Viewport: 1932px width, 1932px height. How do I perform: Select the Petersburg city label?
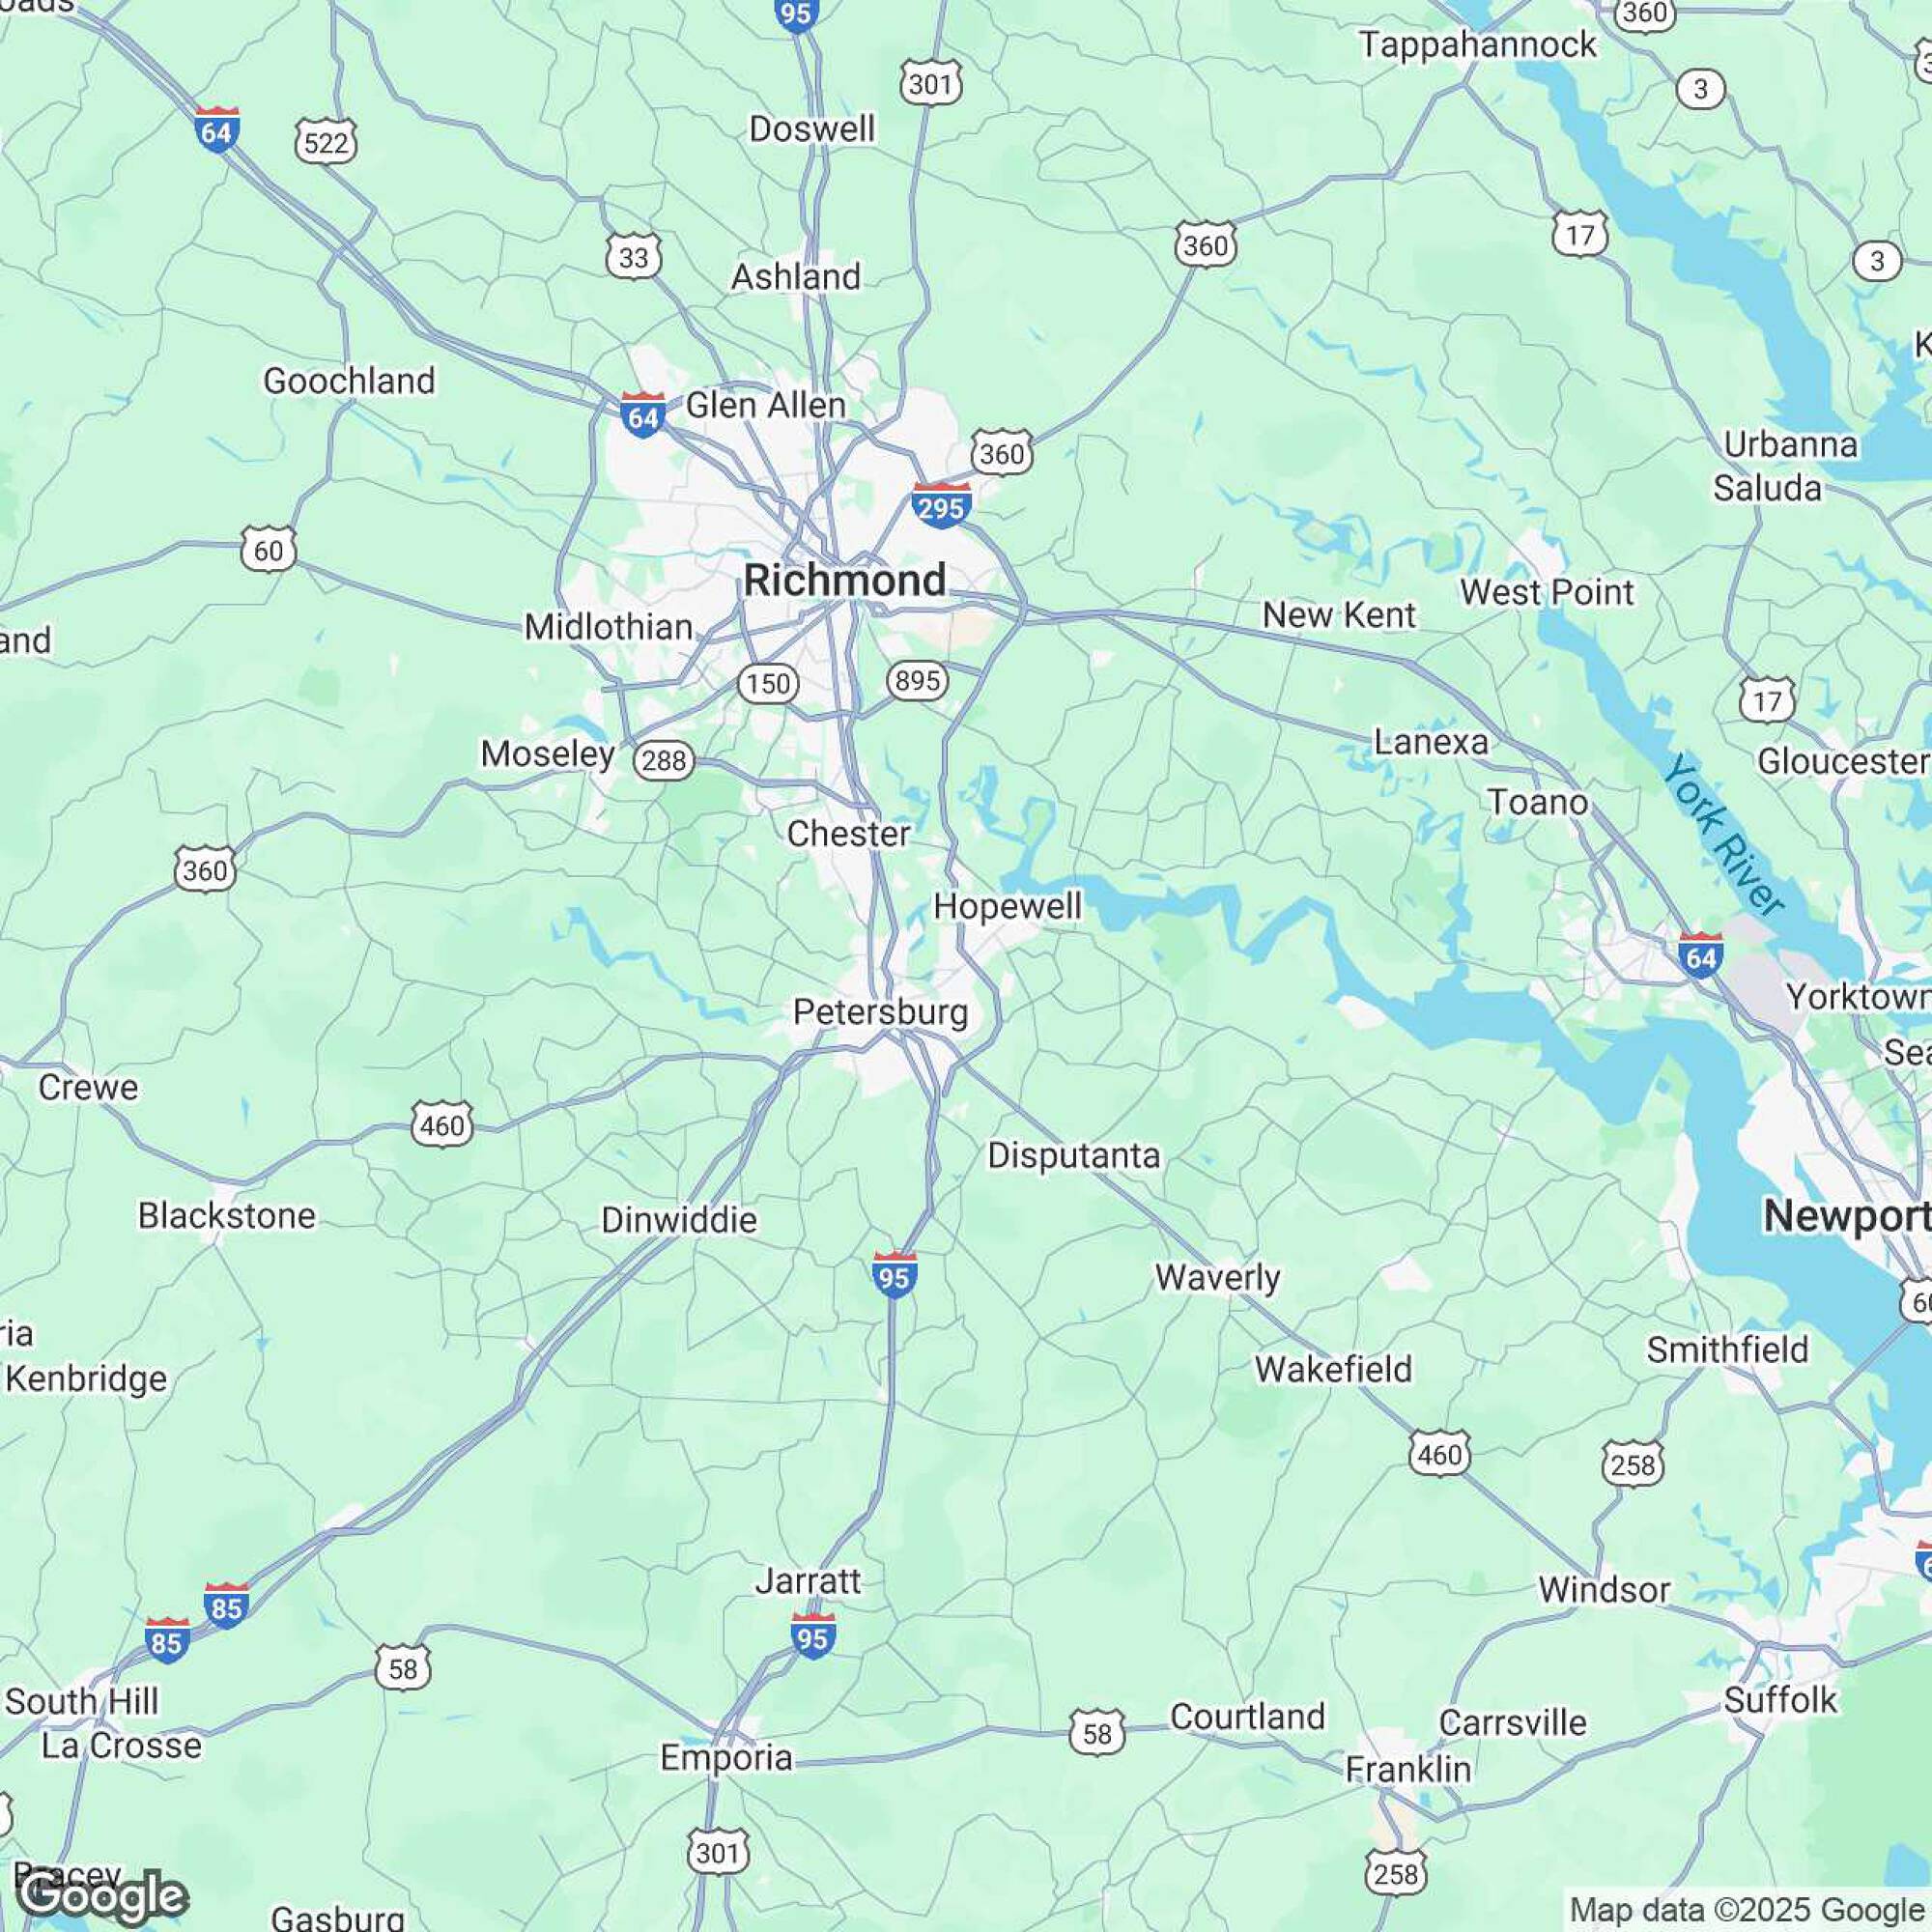click(881, 1013)
